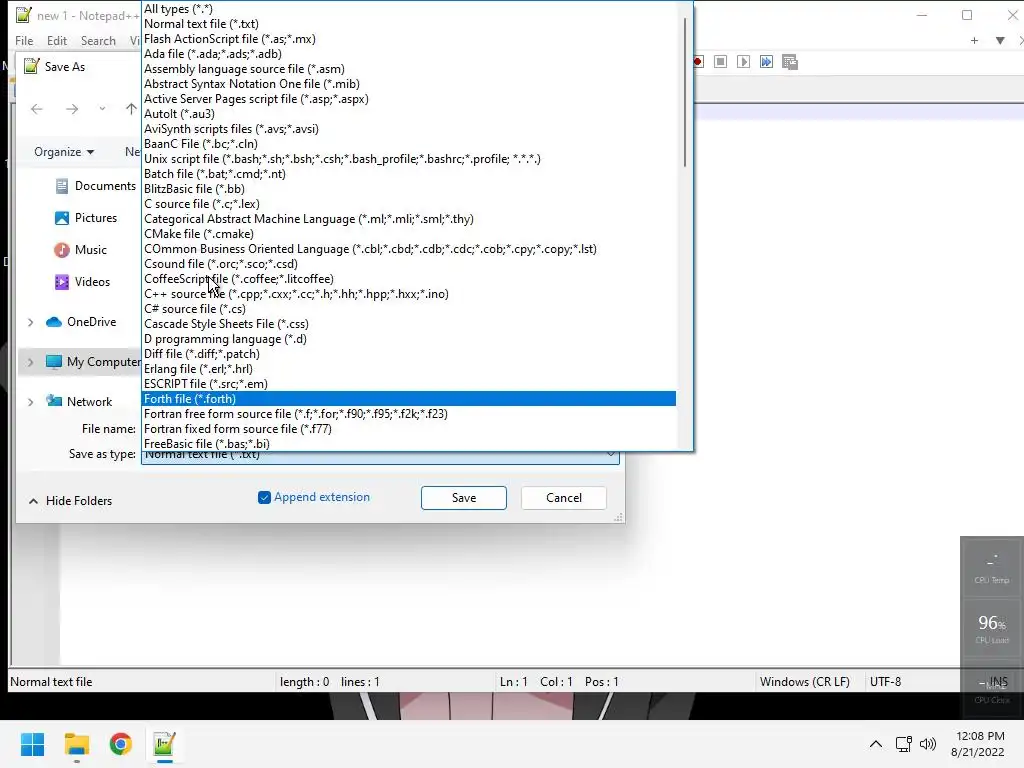Select Network in the navigation pane
Viewport: 1024px width, 768px height.
(x=79, y=402)
